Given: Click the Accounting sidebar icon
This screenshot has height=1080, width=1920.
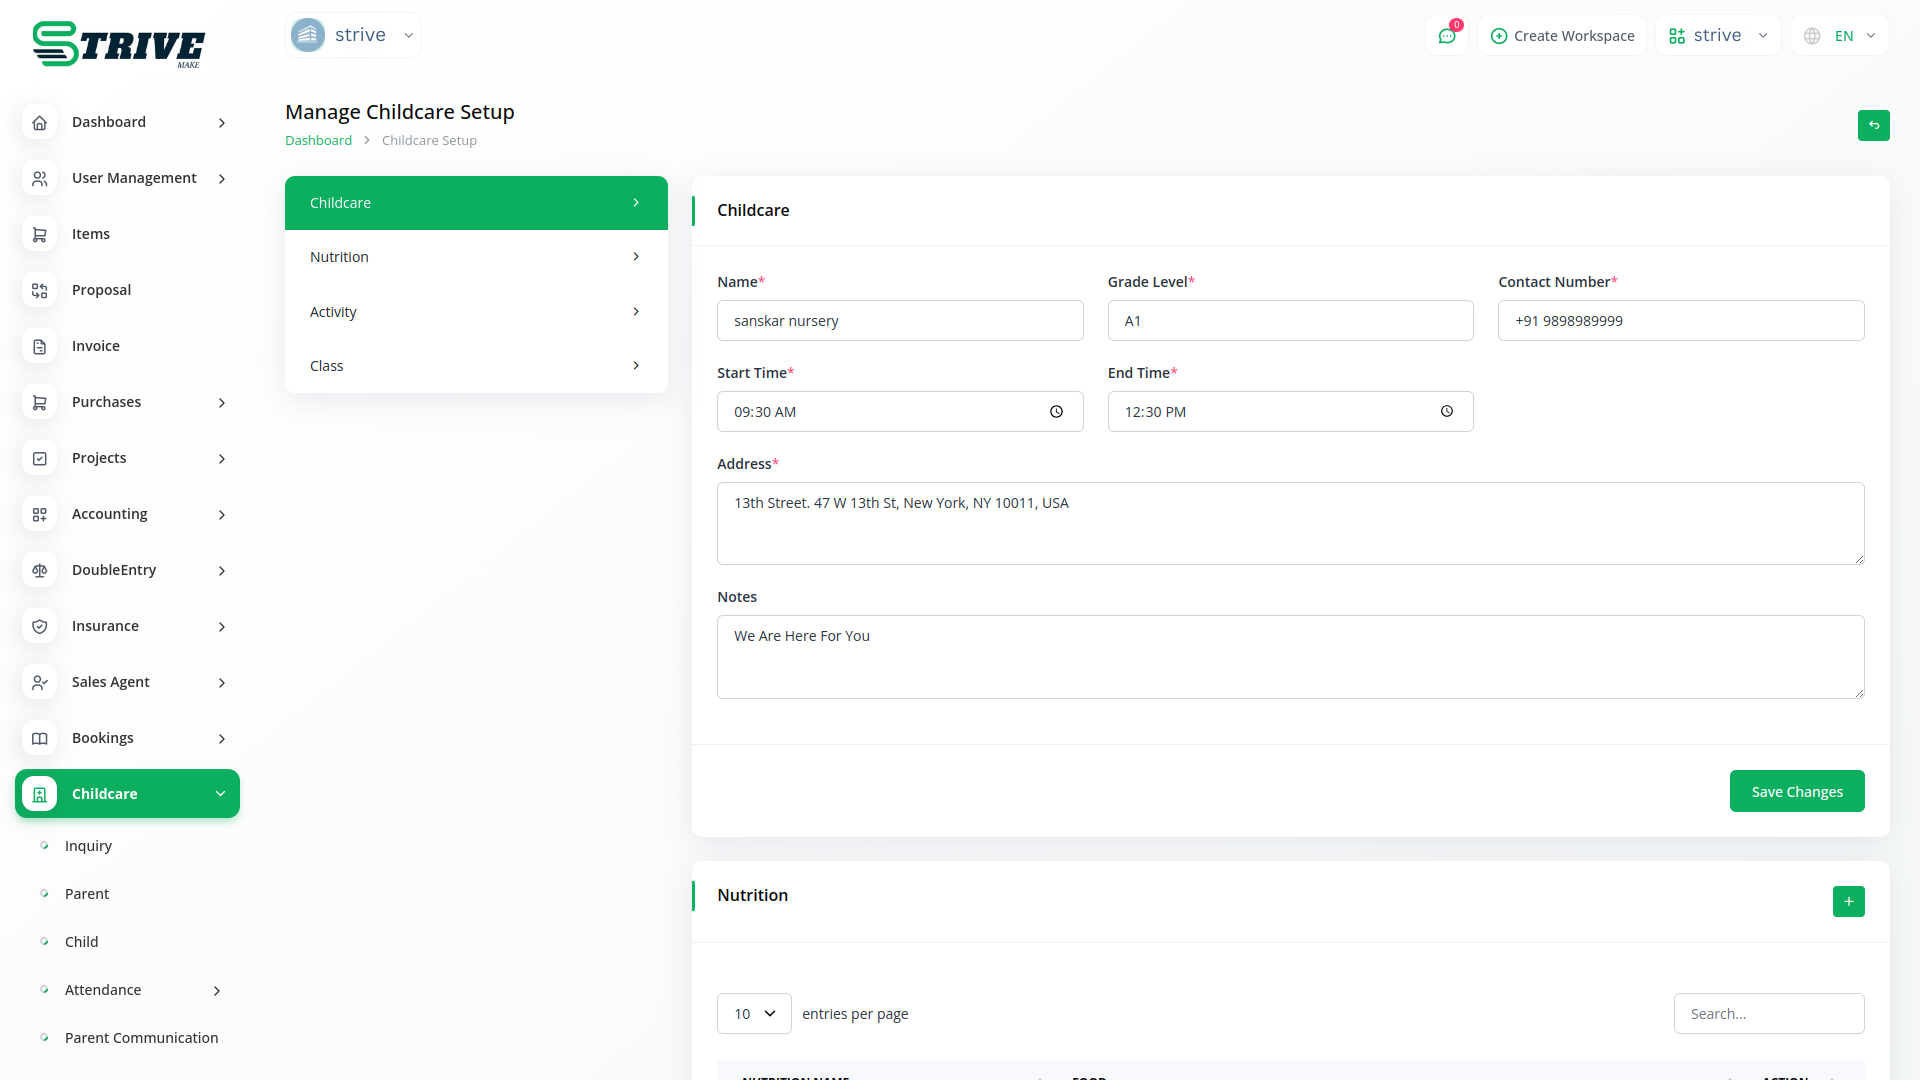Looking at the screenshot, I should [40, 514].
